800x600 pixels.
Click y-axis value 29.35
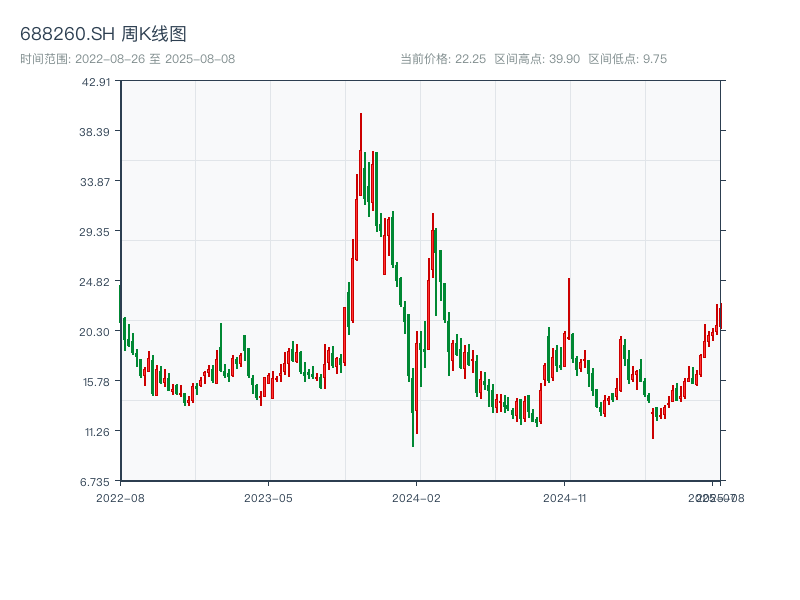click(x=94, y=232)
